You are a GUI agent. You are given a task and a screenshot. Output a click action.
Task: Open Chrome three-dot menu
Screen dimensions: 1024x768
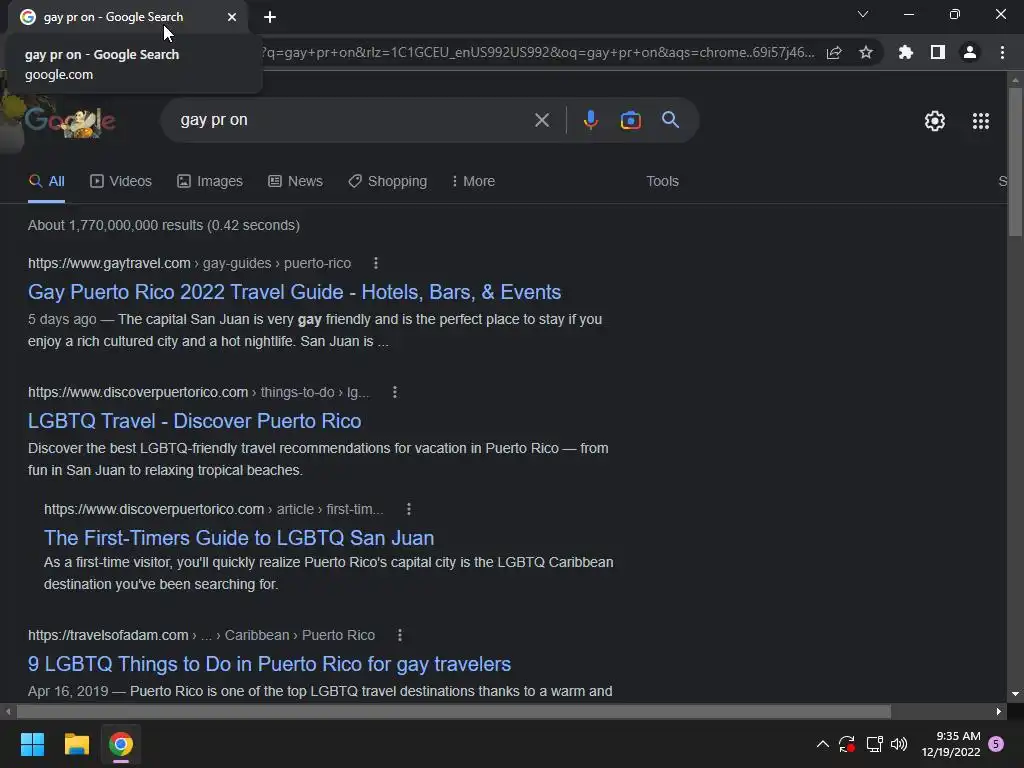pos(1002,52)
